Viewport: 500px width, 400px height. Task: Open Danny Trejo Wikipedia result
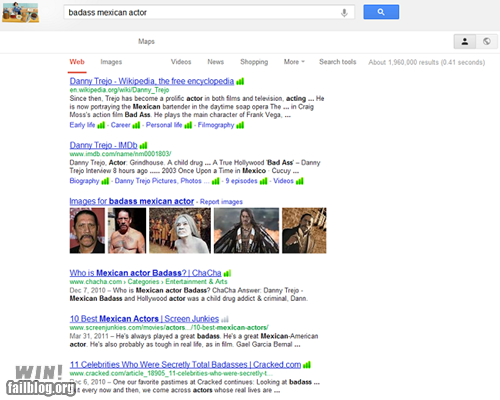(x=152, y=81)
